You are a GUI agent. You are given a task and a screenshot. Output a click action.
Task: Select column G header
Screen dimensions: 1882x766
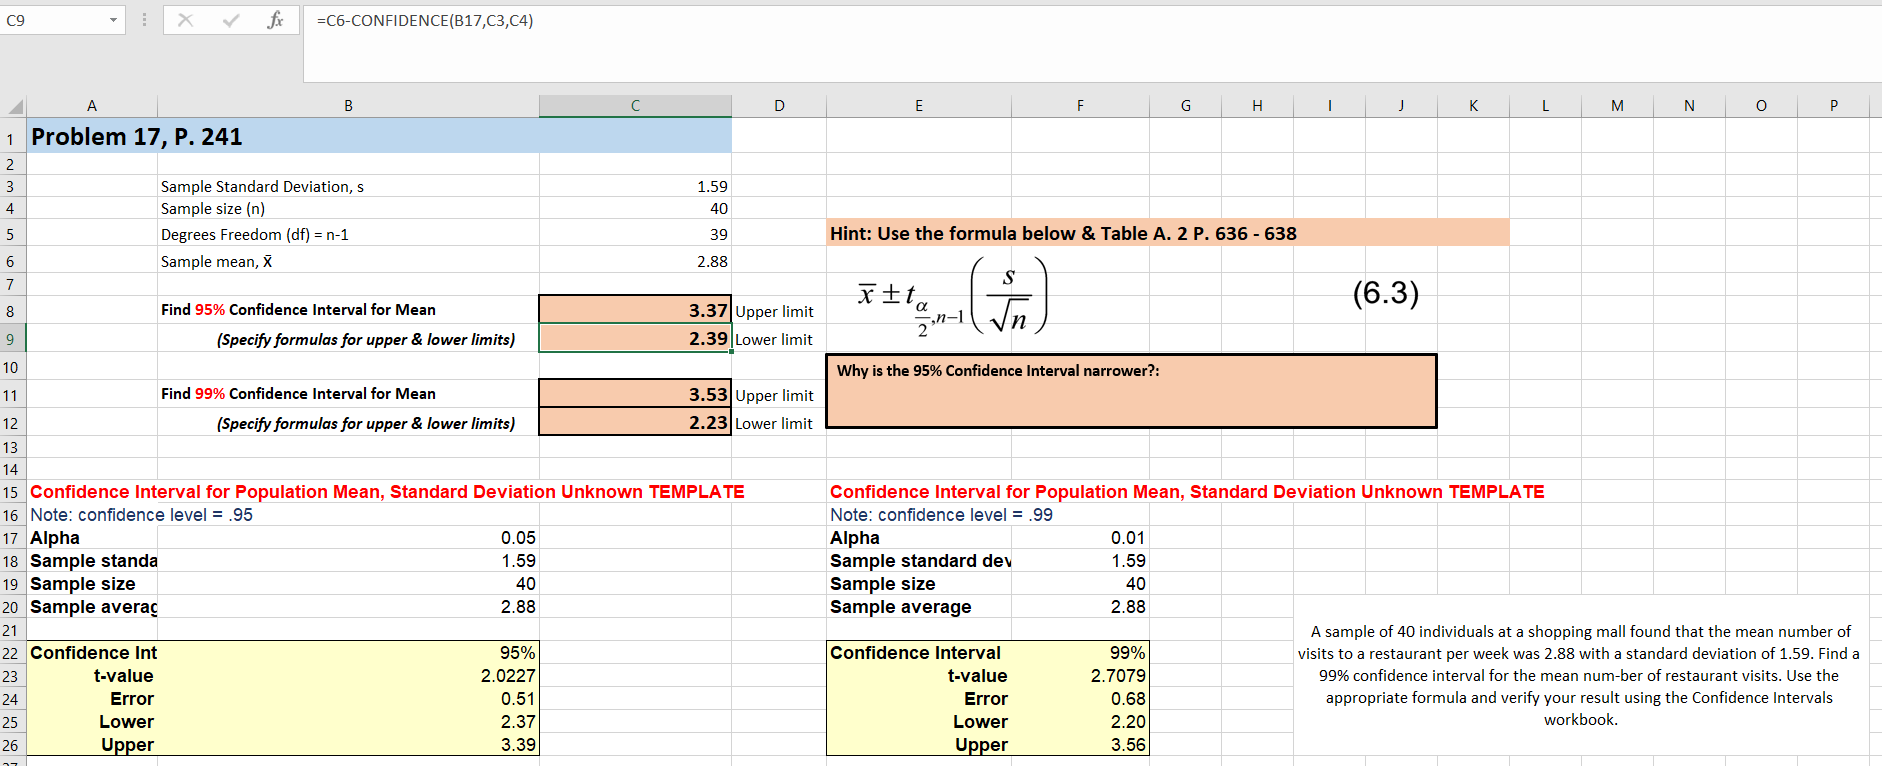(x=1185, y=106)
